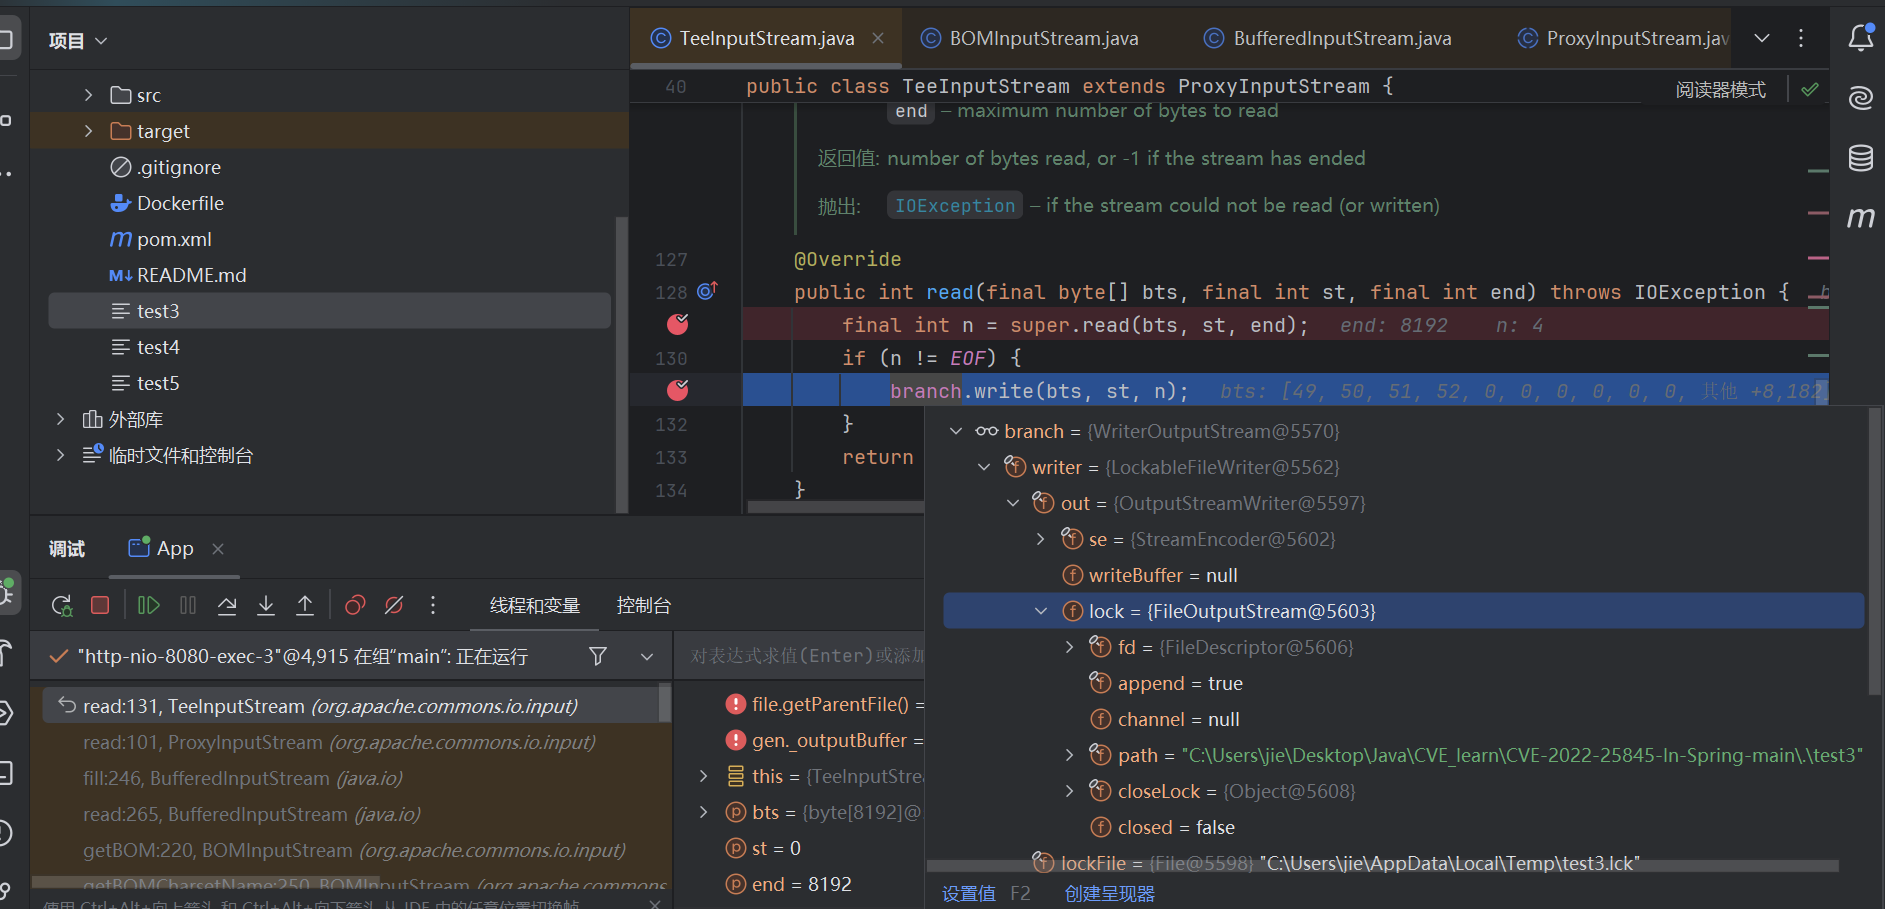Screen dimensions: 1885x909
Task: Click the IOException link in docs
Action: tap(955, 205)
